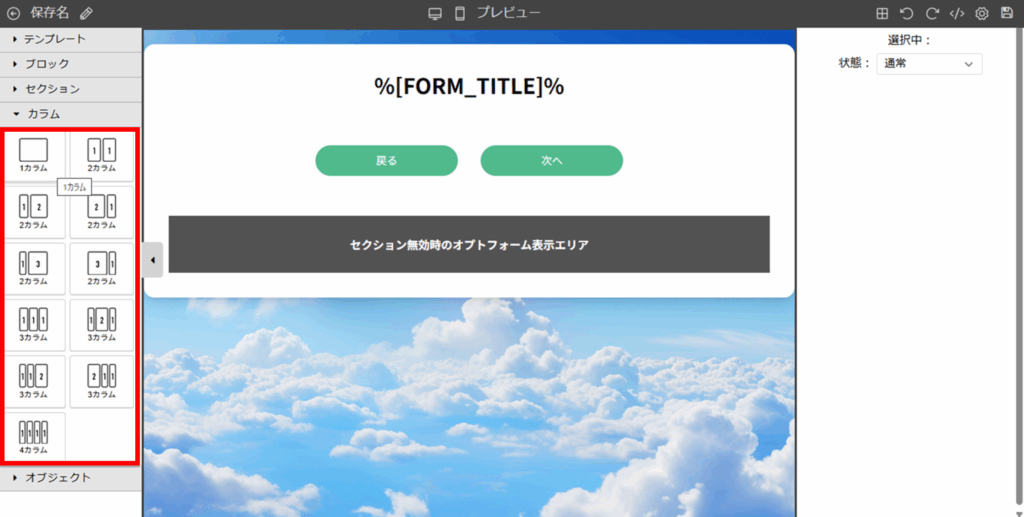Click the undo arrow icon

(x=906, y=13)
